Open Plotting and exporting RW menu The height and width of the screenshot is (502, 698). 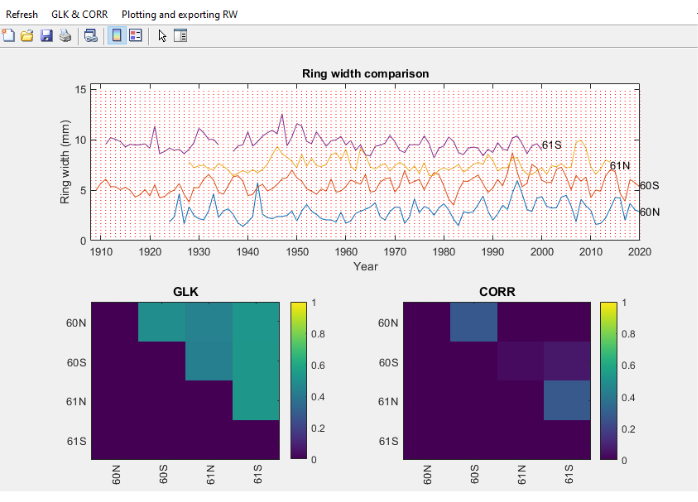pyautogui.click(x=179, y=14)
